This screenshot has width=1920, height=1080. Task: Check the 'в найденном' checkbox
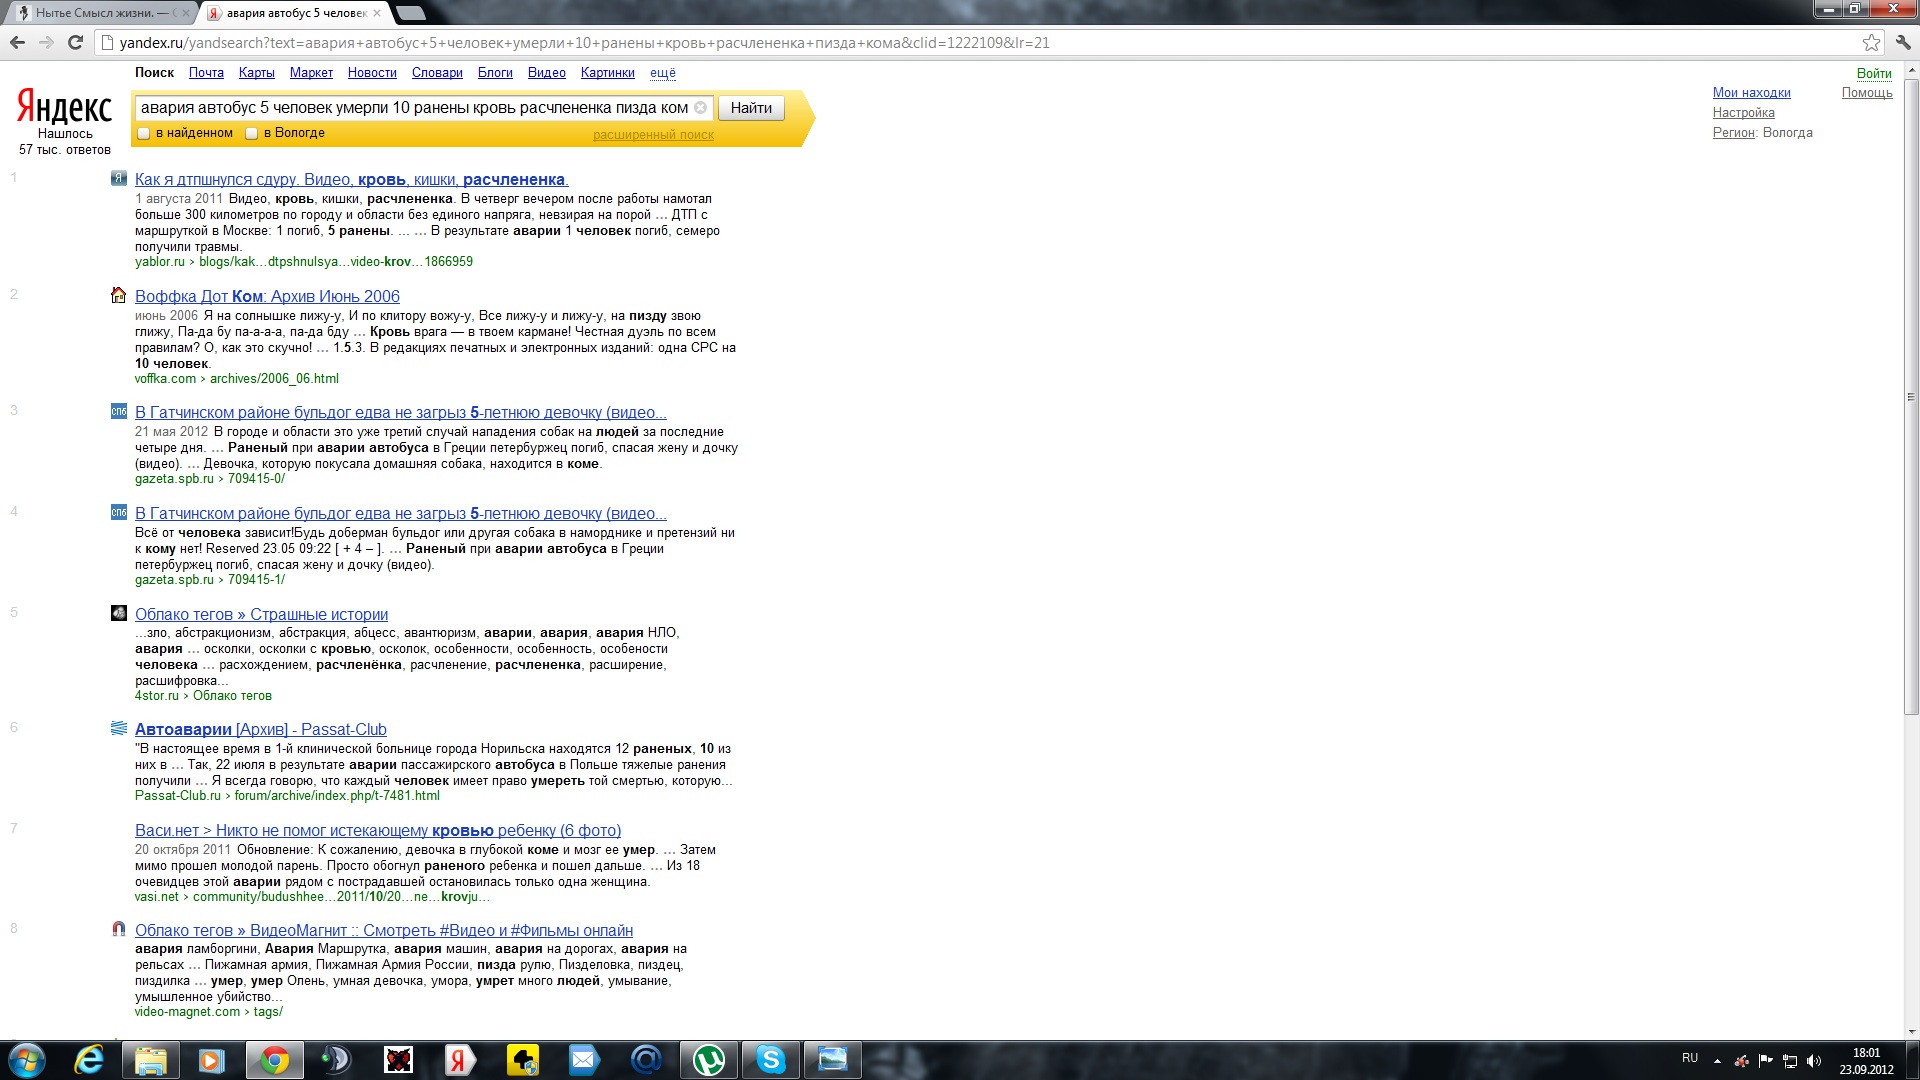144,133
